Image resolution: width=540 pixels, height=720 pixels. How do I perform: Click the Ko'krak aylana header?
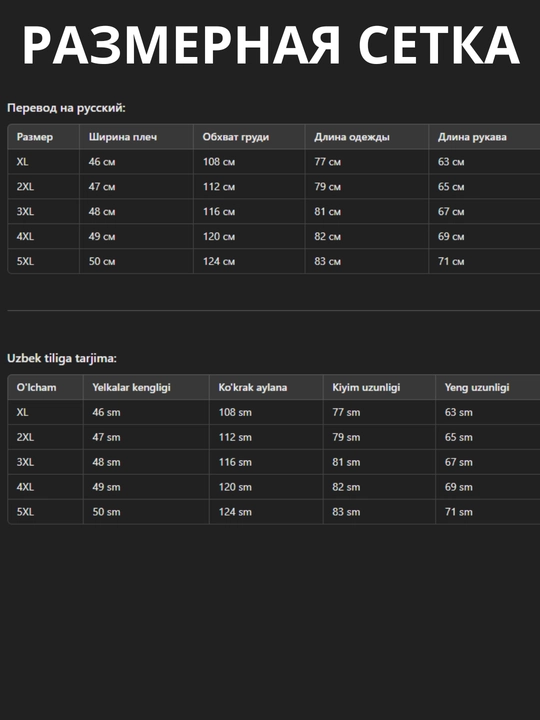[253, 387]
